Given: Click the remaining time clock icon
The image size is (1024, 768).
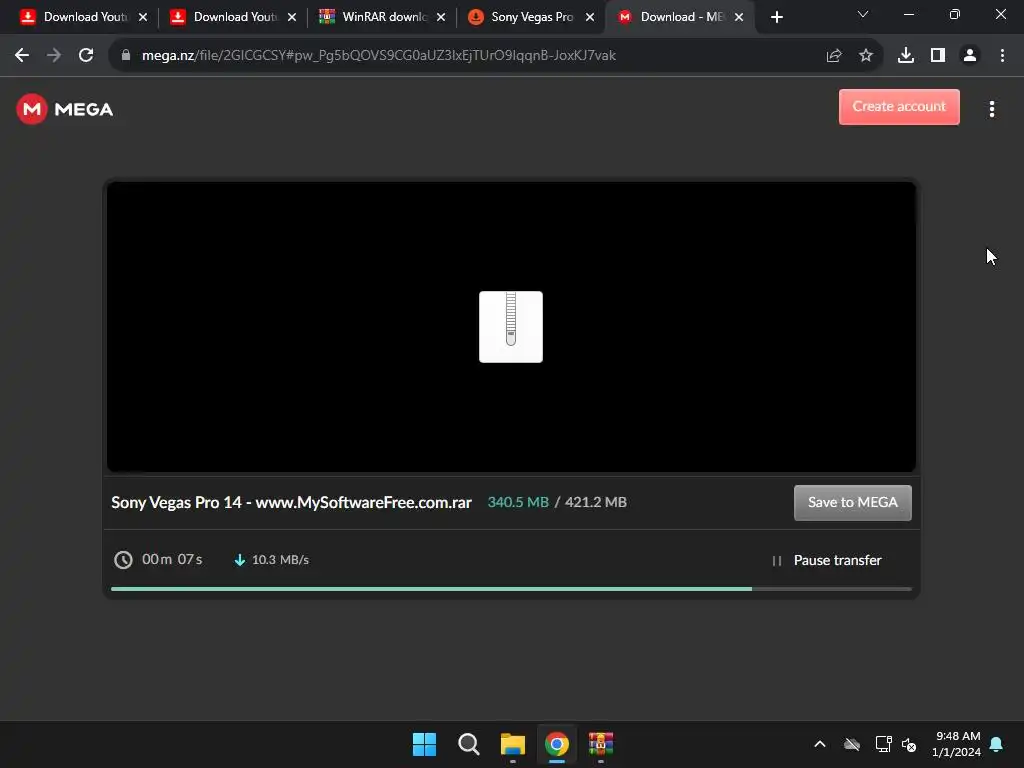Looking at the screenshot, I should pyautogui.click(x=123, y=560).
